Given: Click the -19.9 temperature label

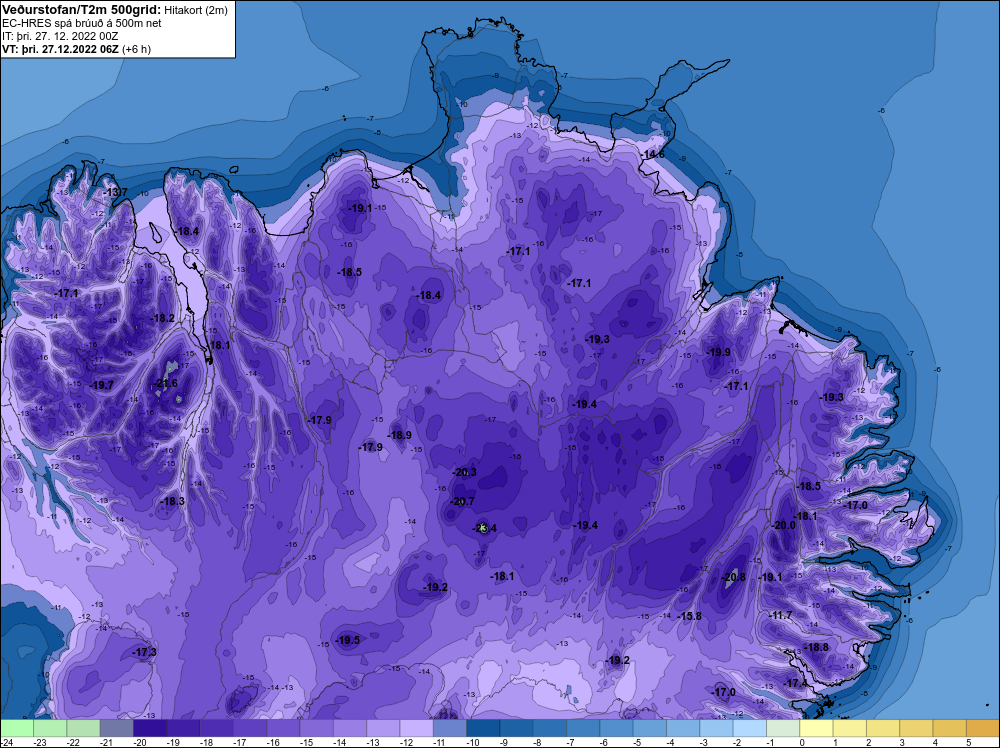Looking at the screenshot, I should 718,352.
